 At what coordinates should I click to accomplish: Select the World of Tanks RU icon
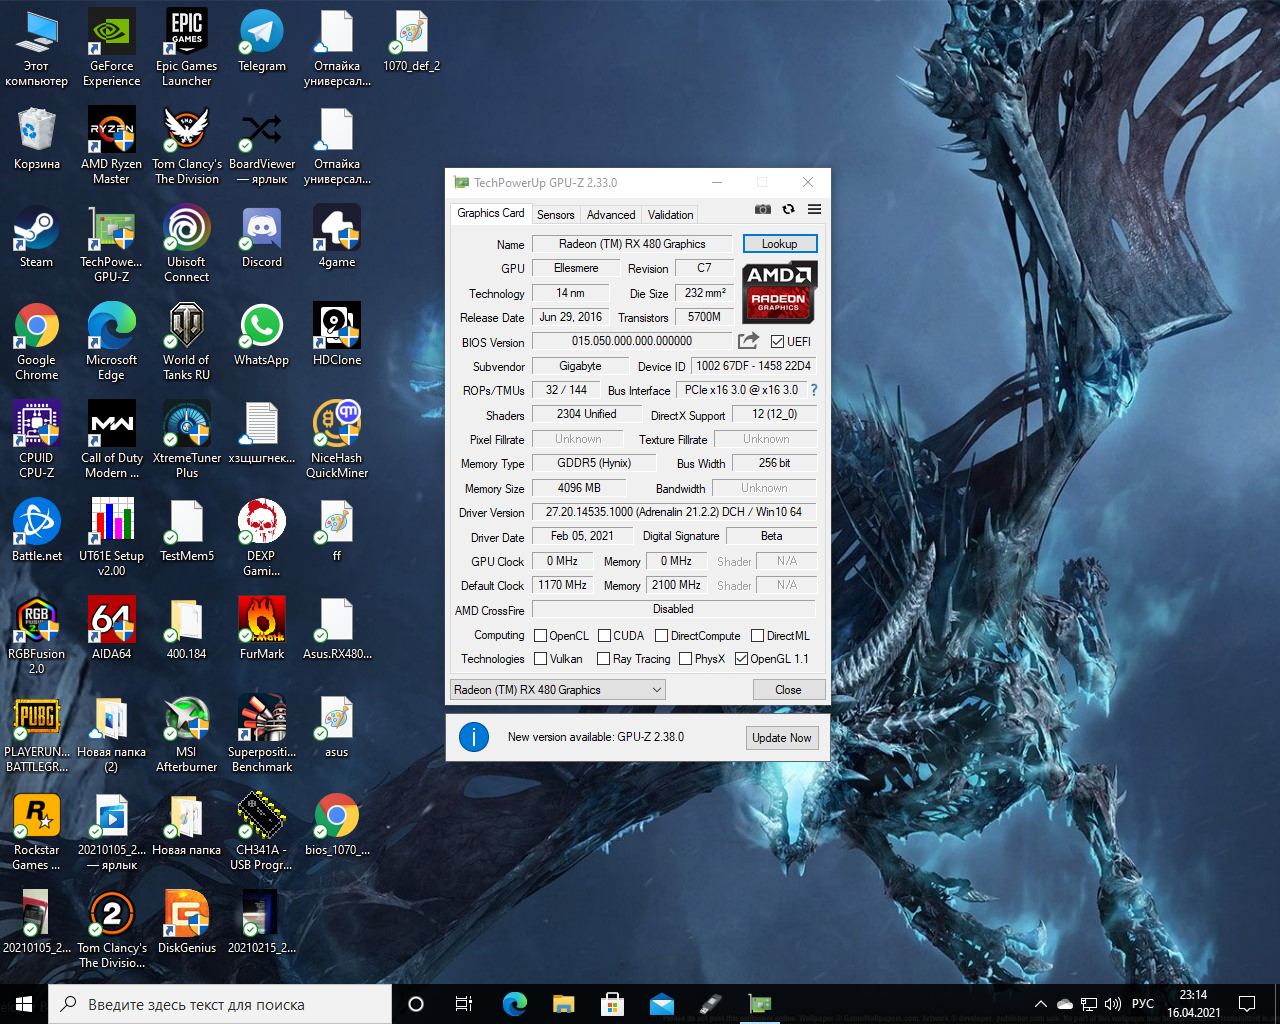pos(187,343)
